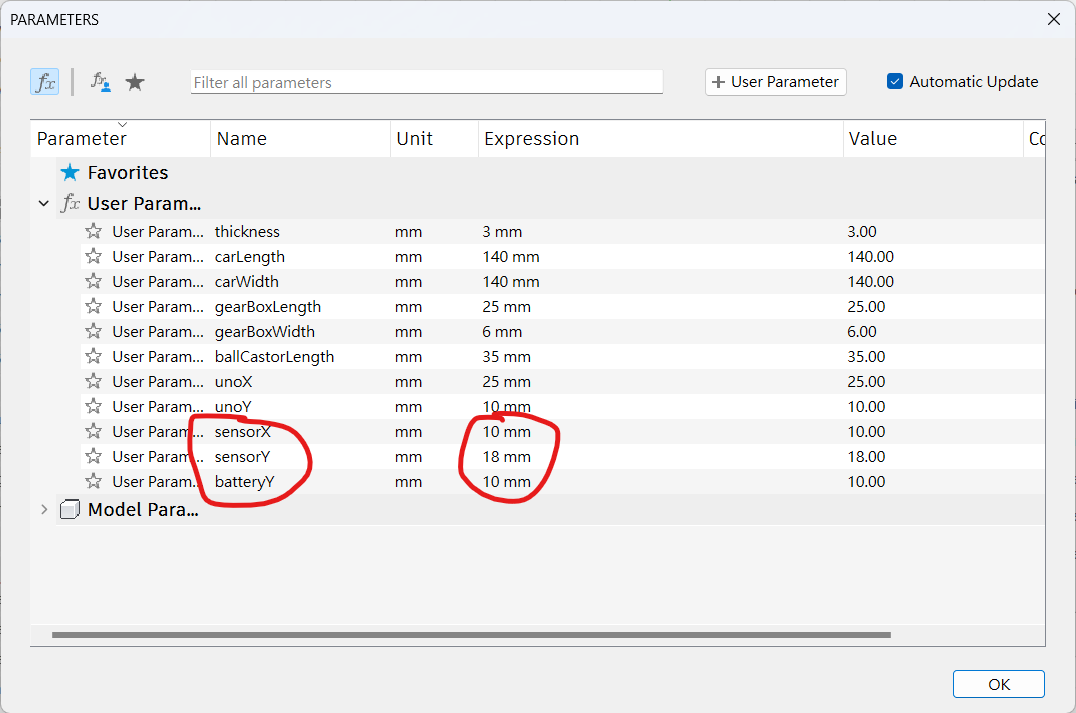Select the carWidth expression cell
This screenshot has width=1076, height=713.
[511, 282]
